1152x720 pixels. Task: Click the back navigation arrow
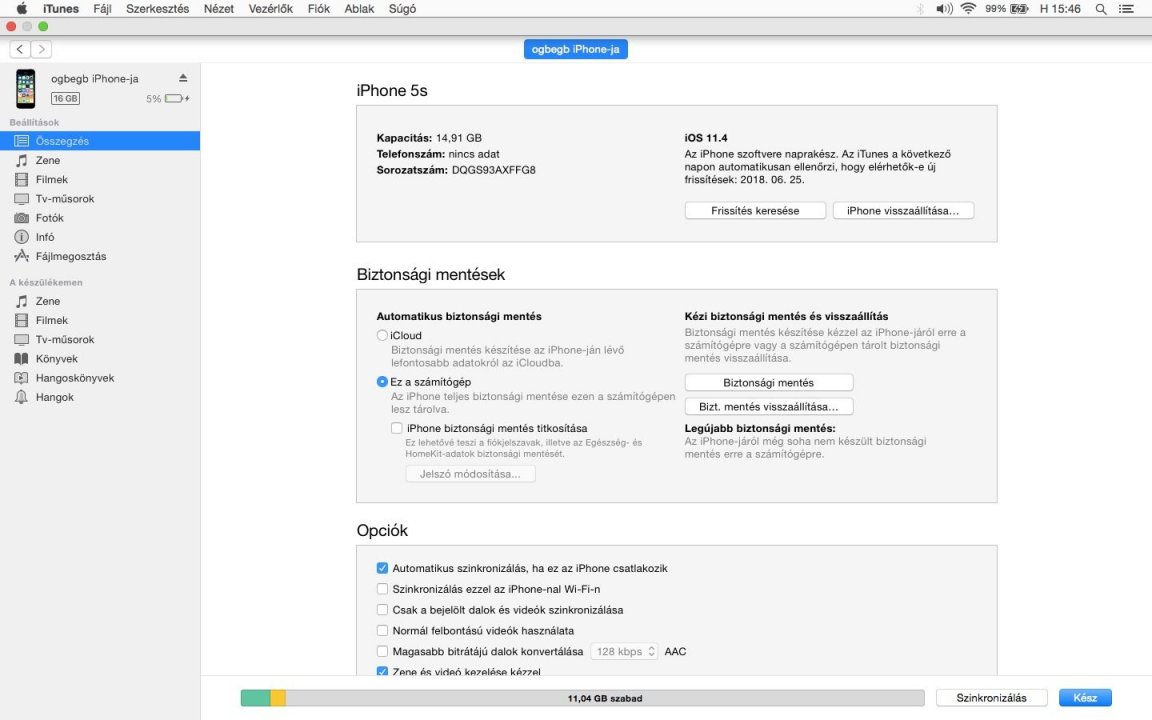click(20, 49)
